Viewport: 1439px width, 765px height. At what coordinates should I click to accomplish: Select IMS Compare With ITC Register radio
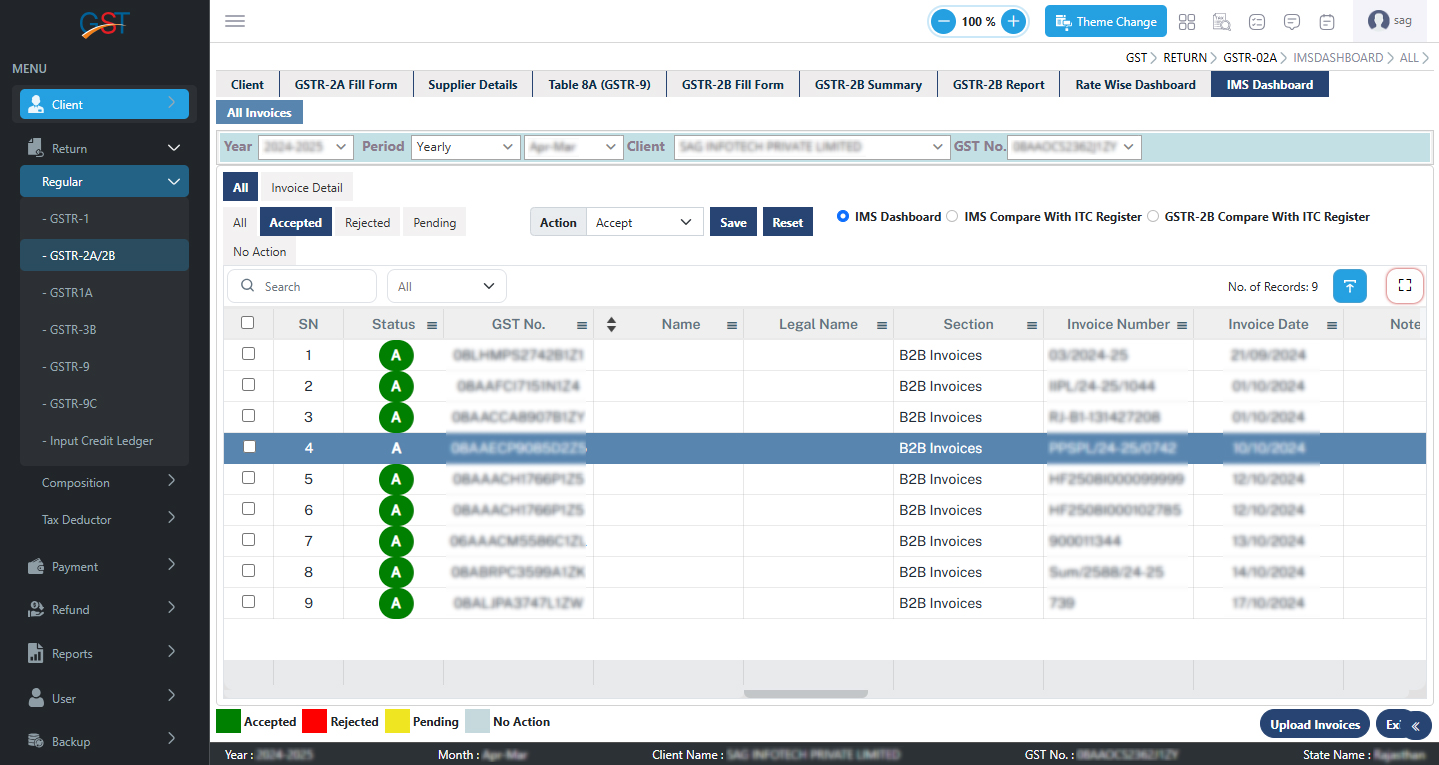(x=952, y=216)
